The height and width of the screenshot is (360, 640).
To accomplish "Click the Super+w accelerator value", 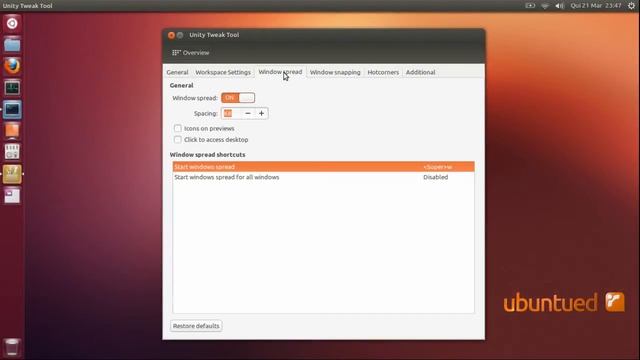I will click(x=438, y=167).
